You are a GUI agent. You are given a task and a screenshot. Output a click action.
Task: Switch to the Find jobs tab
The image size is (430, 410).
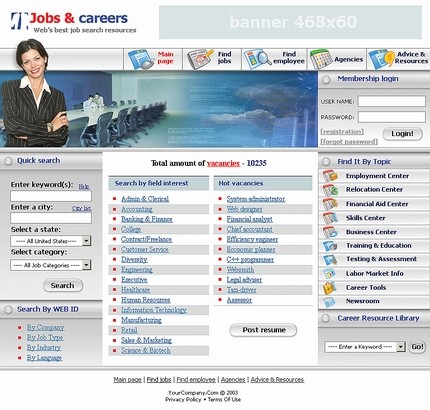[x=212, y=59]
